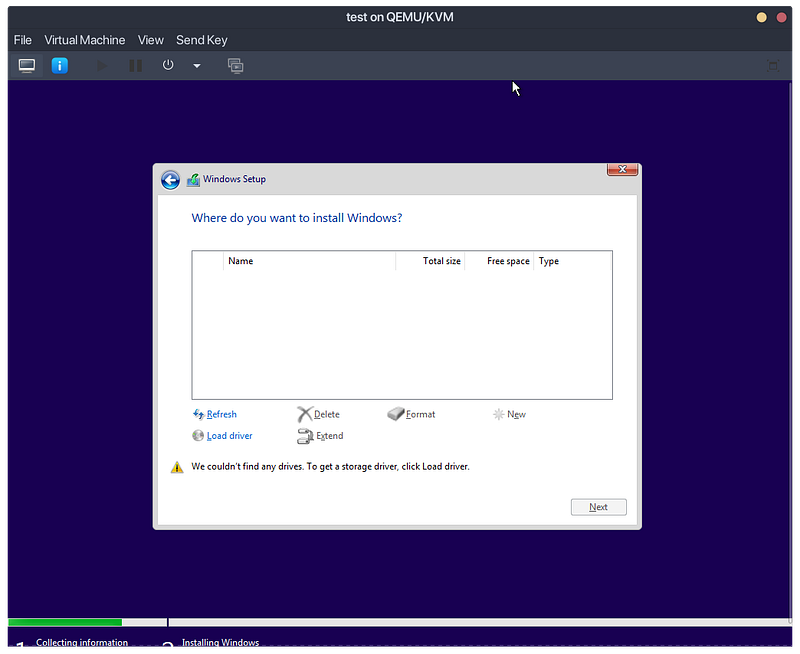Click the Delete X icon

pos(305,414)
